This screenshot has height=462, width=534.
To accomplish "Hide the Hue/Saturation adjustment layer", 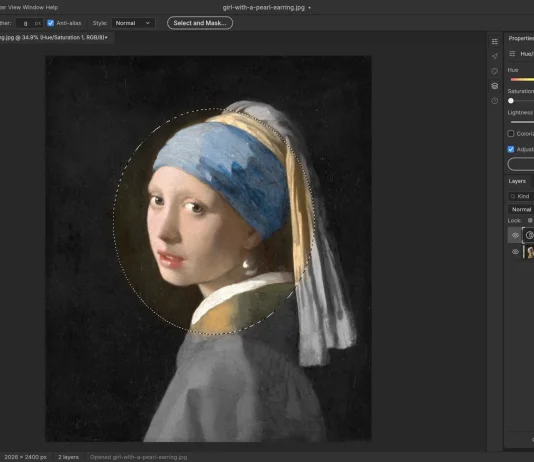I will (x=515, y=235).
